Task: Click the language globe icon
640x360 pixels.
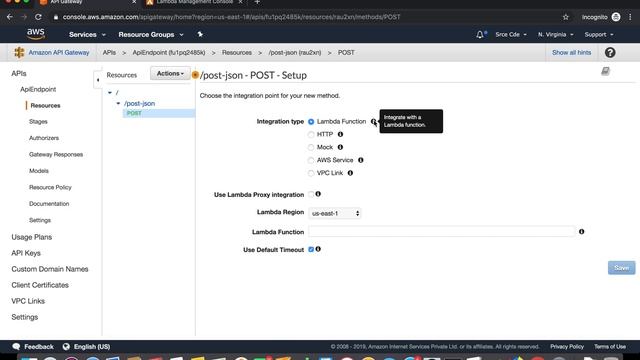Action: [x=66, y=347]
